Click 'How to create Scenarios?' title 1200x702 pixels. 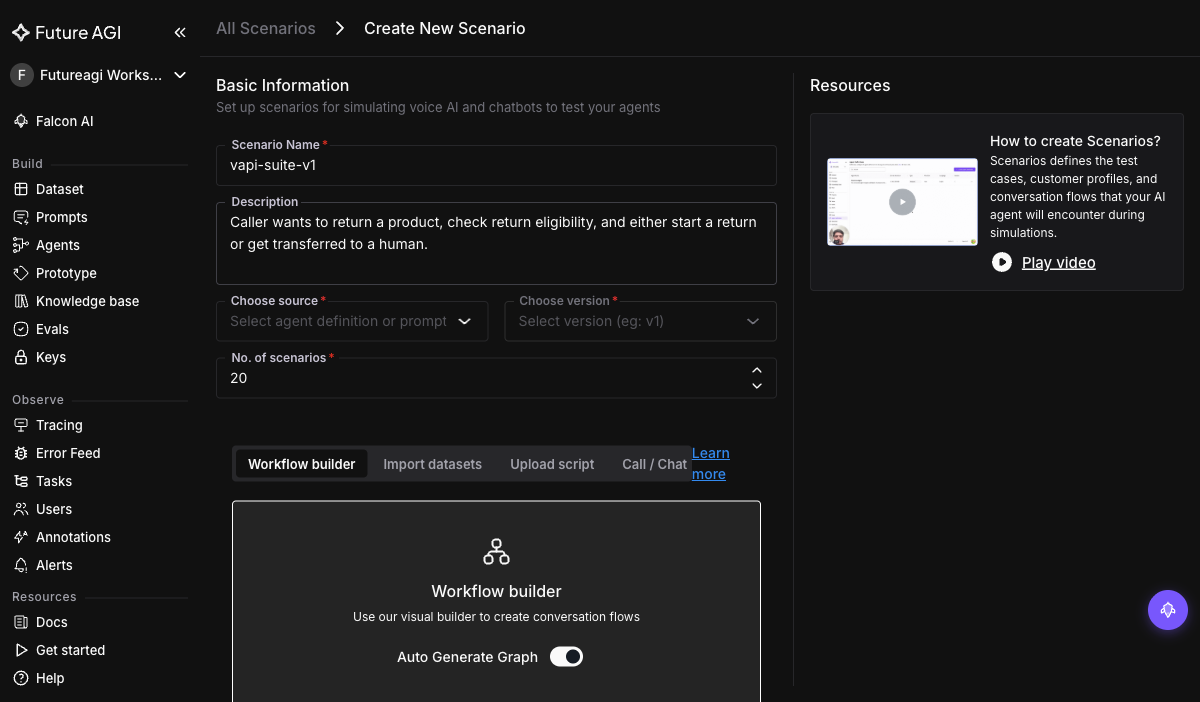click(1075, 141)
